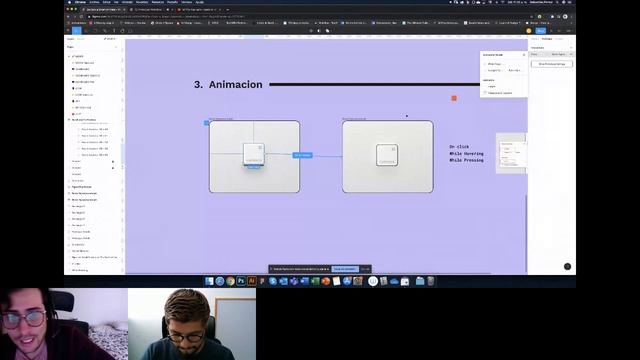Select the 'On click' text on canvas

459,147
